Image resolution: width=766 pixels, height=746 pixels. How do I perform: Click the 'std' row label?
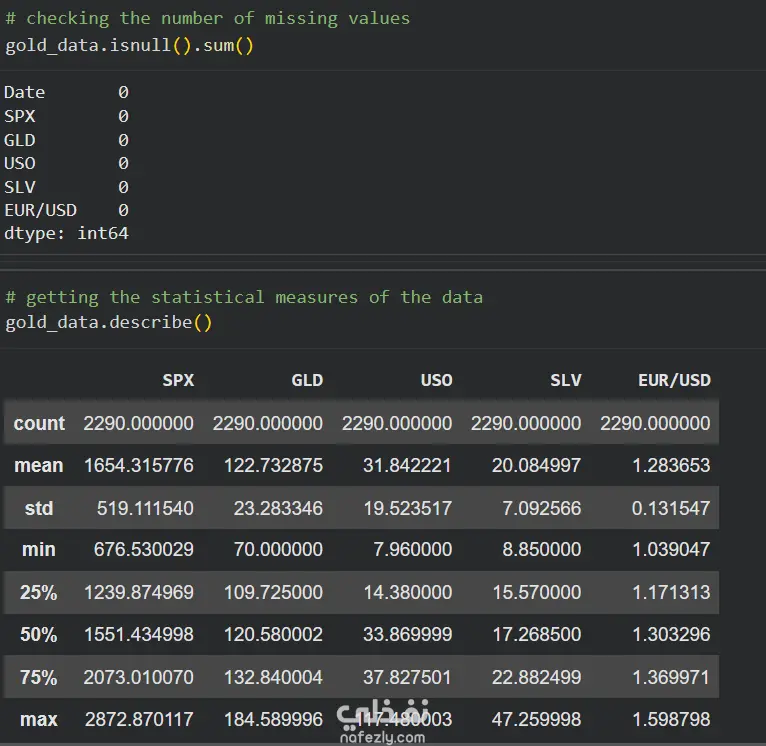pos(39,508)
